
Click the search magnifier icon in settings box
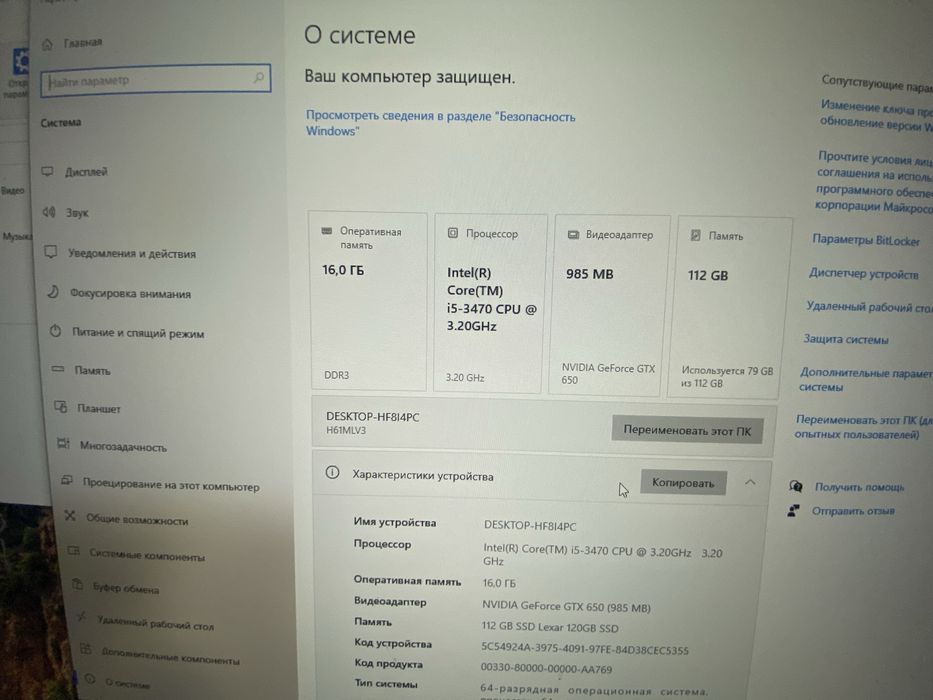click(258, 77)
